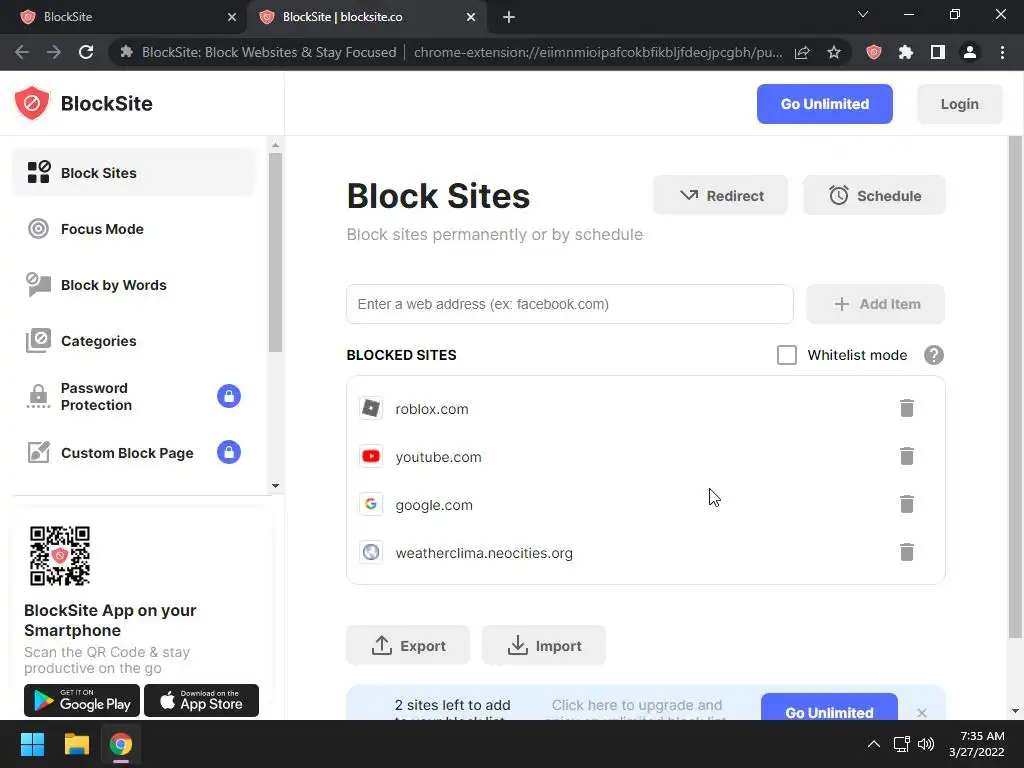
Task: Click the Password Protection lock badge
Action: click(229, 396)
